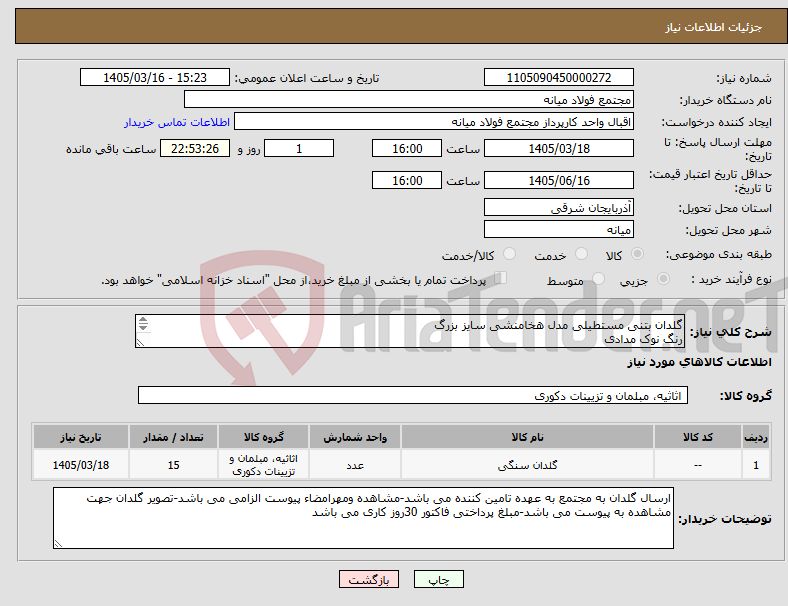Choose the متوسط purchase type radio

pyautogui.click(x=598, y=278)
